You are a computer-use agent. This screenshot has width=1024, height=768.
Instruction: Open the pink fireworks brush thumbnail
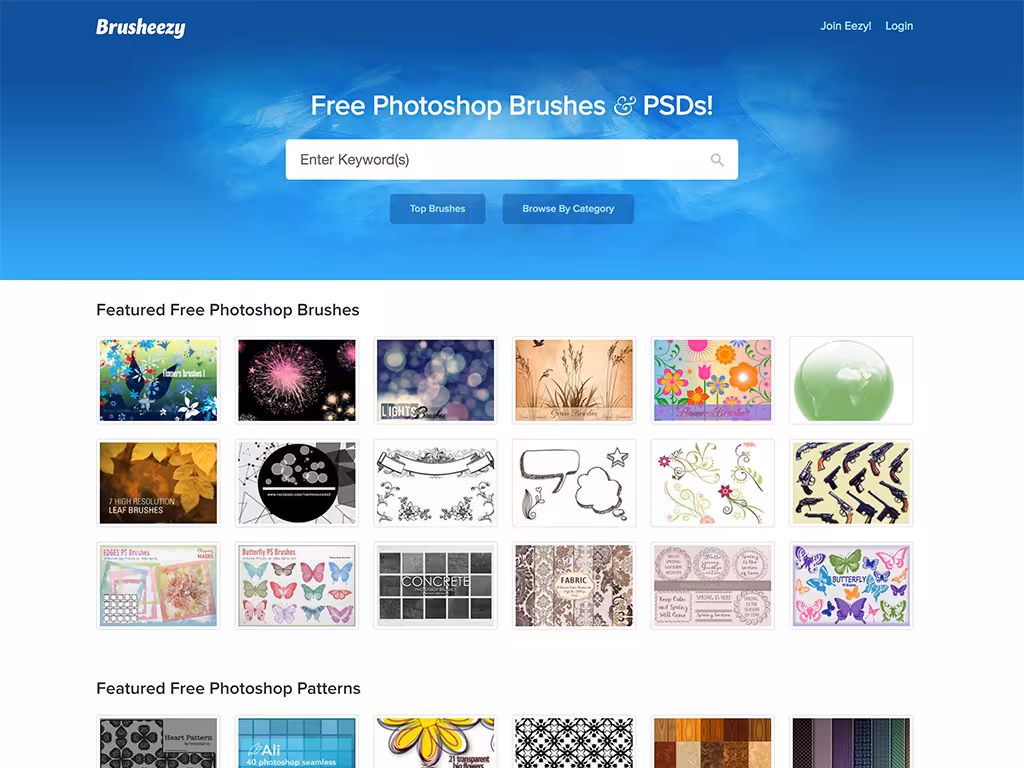[x=297, y=380]
